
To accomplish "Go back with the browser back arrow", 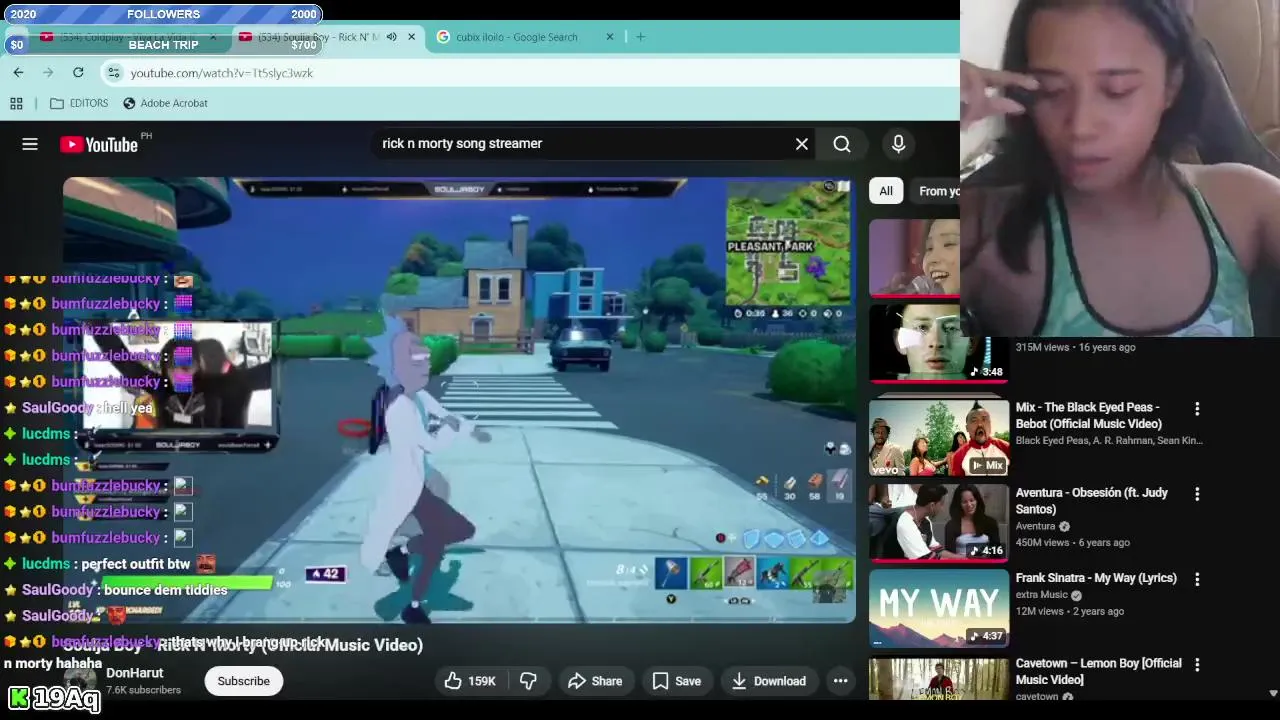I will coord(18,72).
